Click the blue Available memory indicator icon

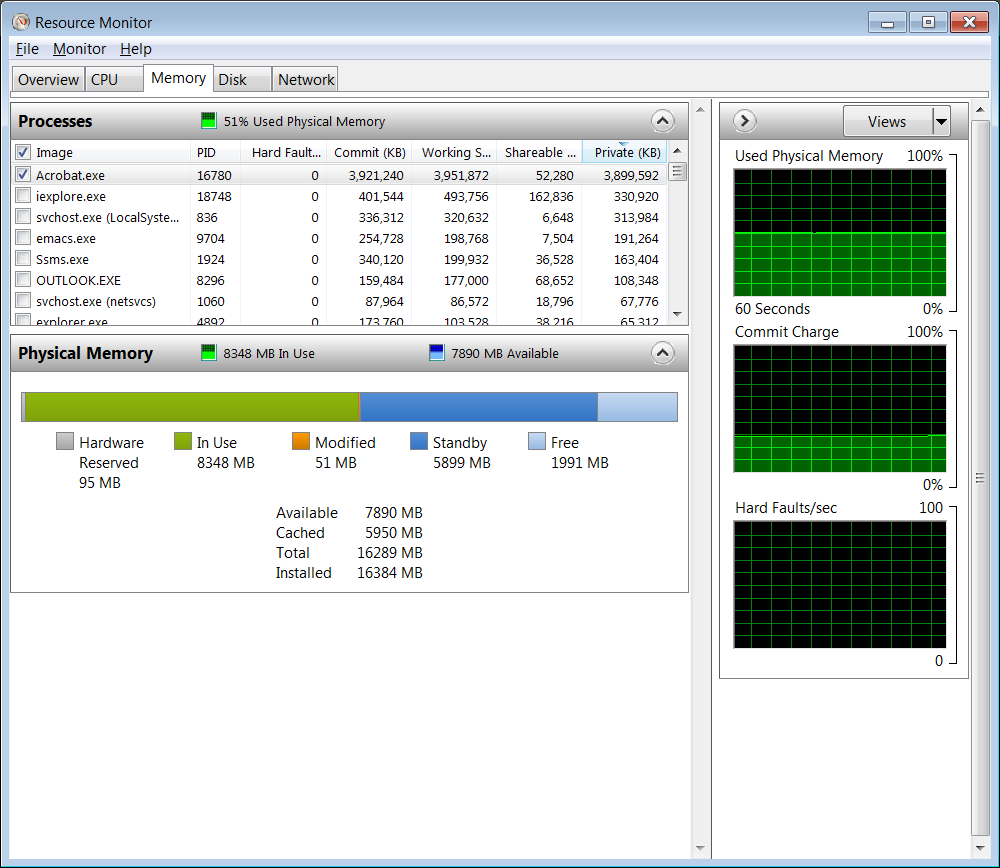click(437, 353)
